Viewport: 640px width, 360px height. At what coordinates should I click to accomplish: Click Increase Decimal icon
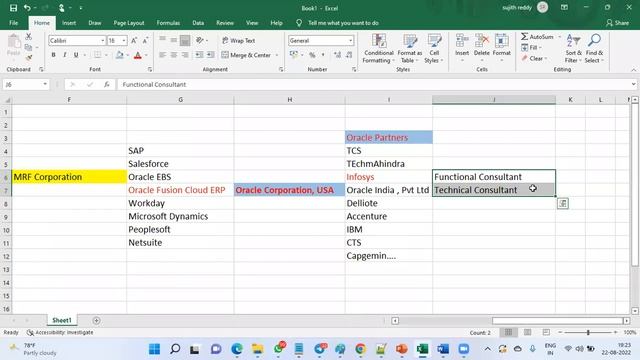[x=337, y=55]
